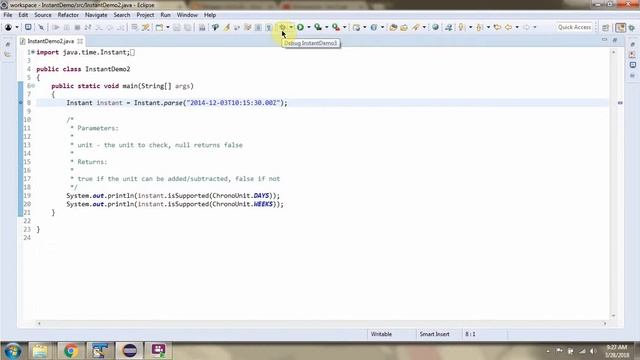Open the Search menu
This screenshot has width=640, height=360.
pos(122,15)
